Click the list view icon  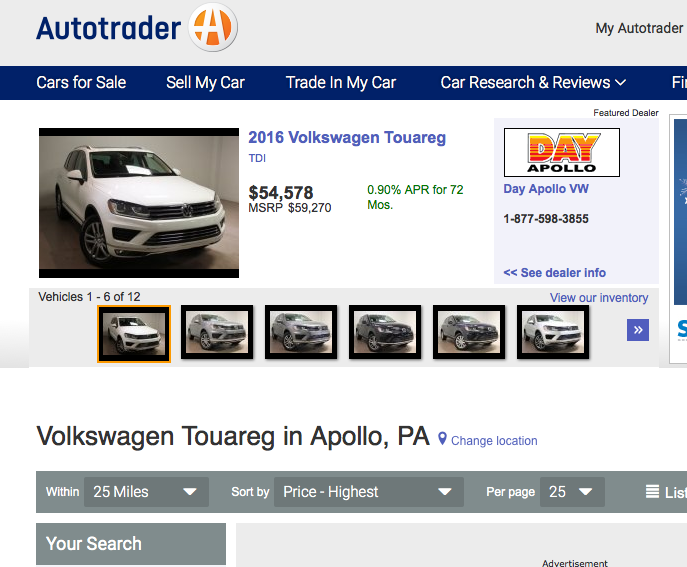tap(653, 492)
